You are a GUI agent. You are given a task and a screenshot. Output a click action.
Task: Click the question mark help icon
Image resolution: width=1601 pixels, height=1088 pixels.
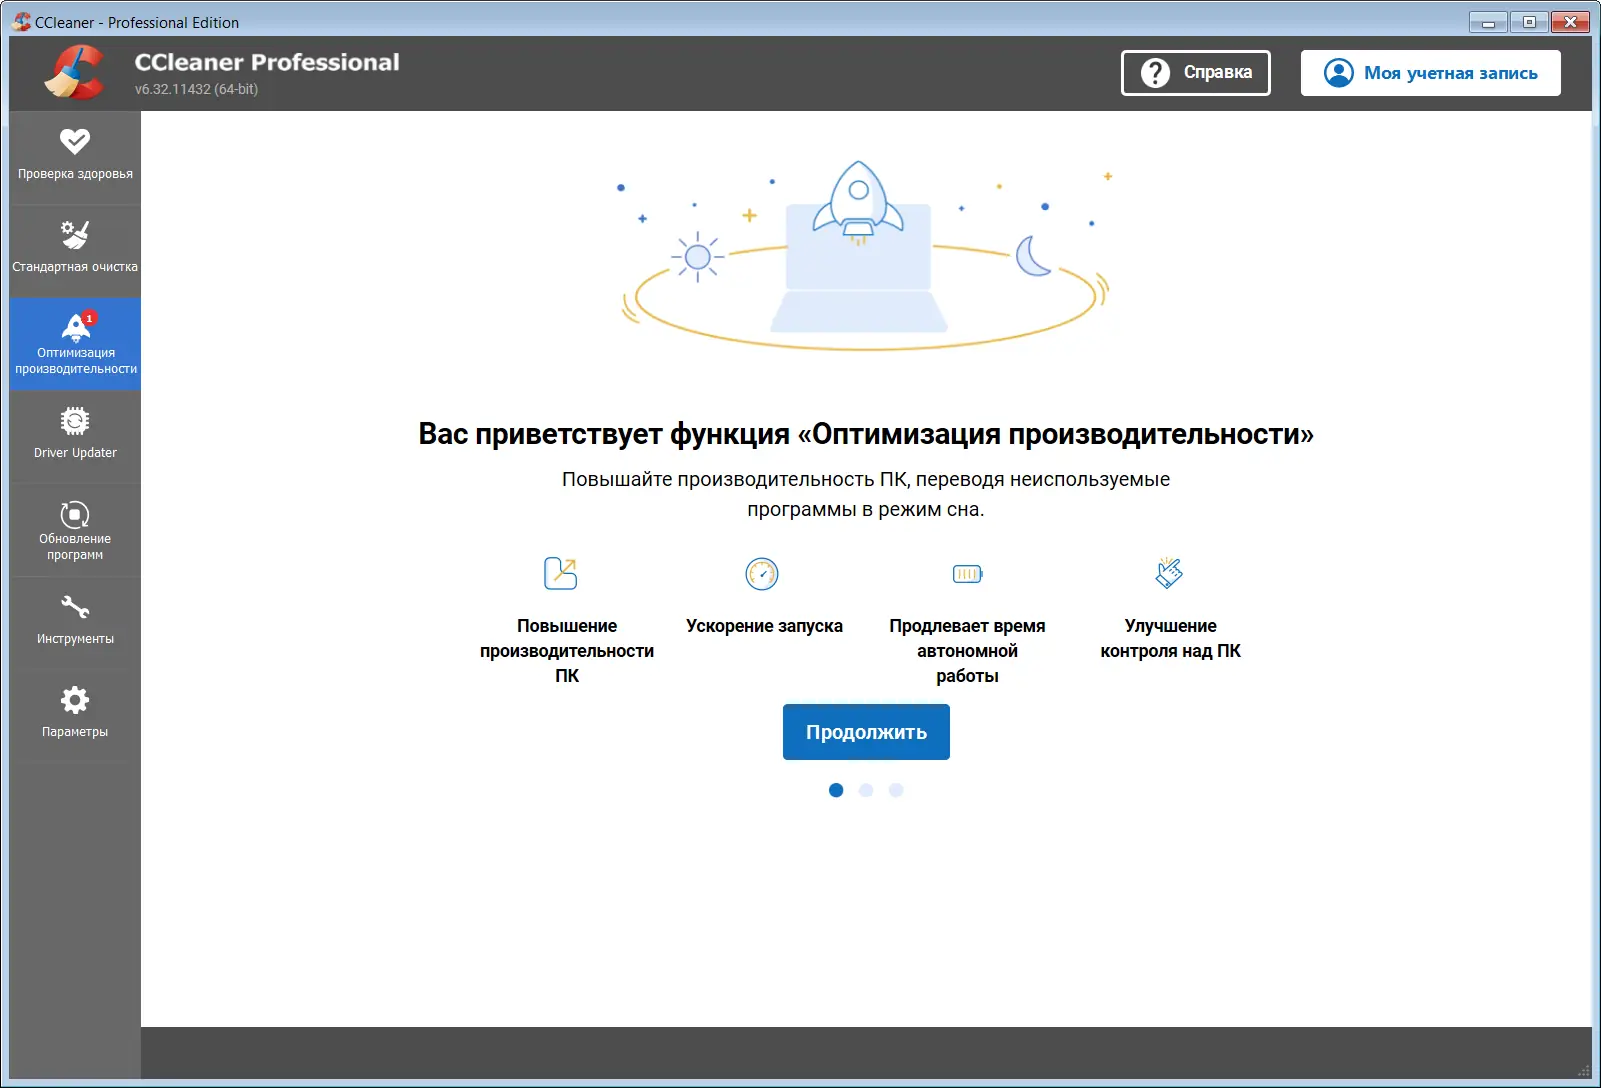pyautogui.click(x=1155, y=72)
